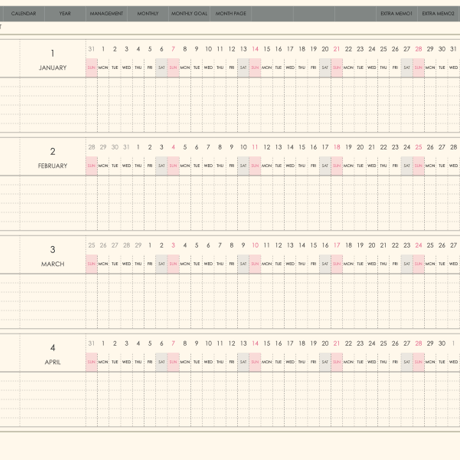
Task: Click date 21 in the February row
Action: tap(372, 147)
